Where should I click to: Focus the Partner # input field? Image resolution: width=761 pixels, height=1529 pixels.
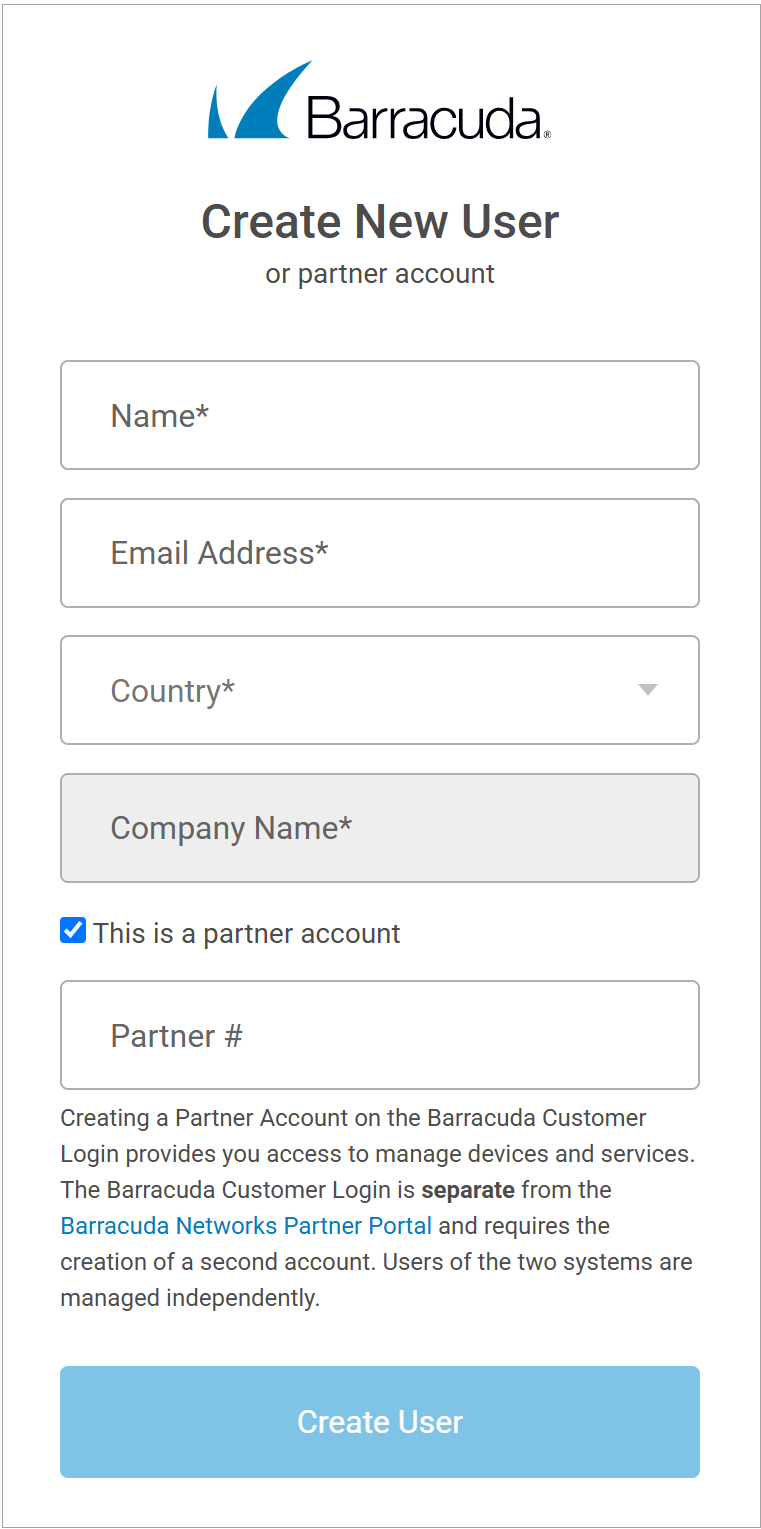[380, 1035]
